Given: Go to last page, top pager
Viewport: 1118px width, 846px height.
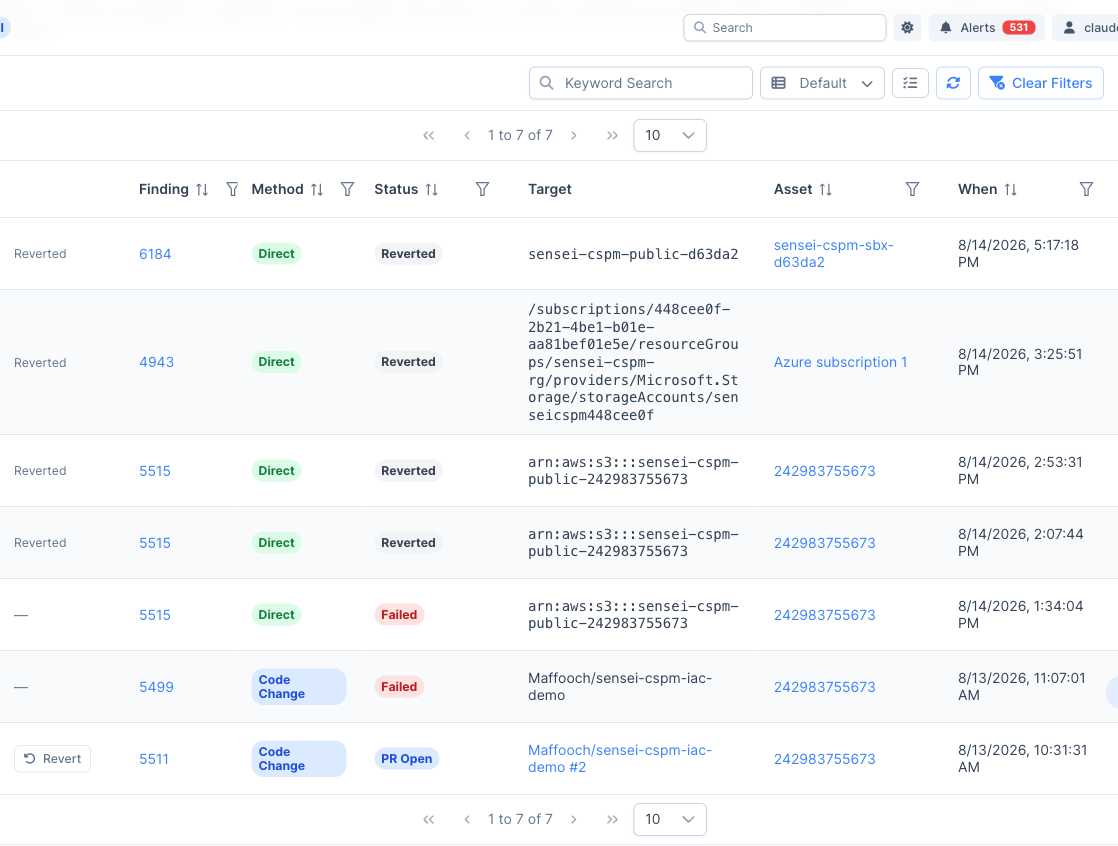Looking at the screenshot, I should [612, 135].
